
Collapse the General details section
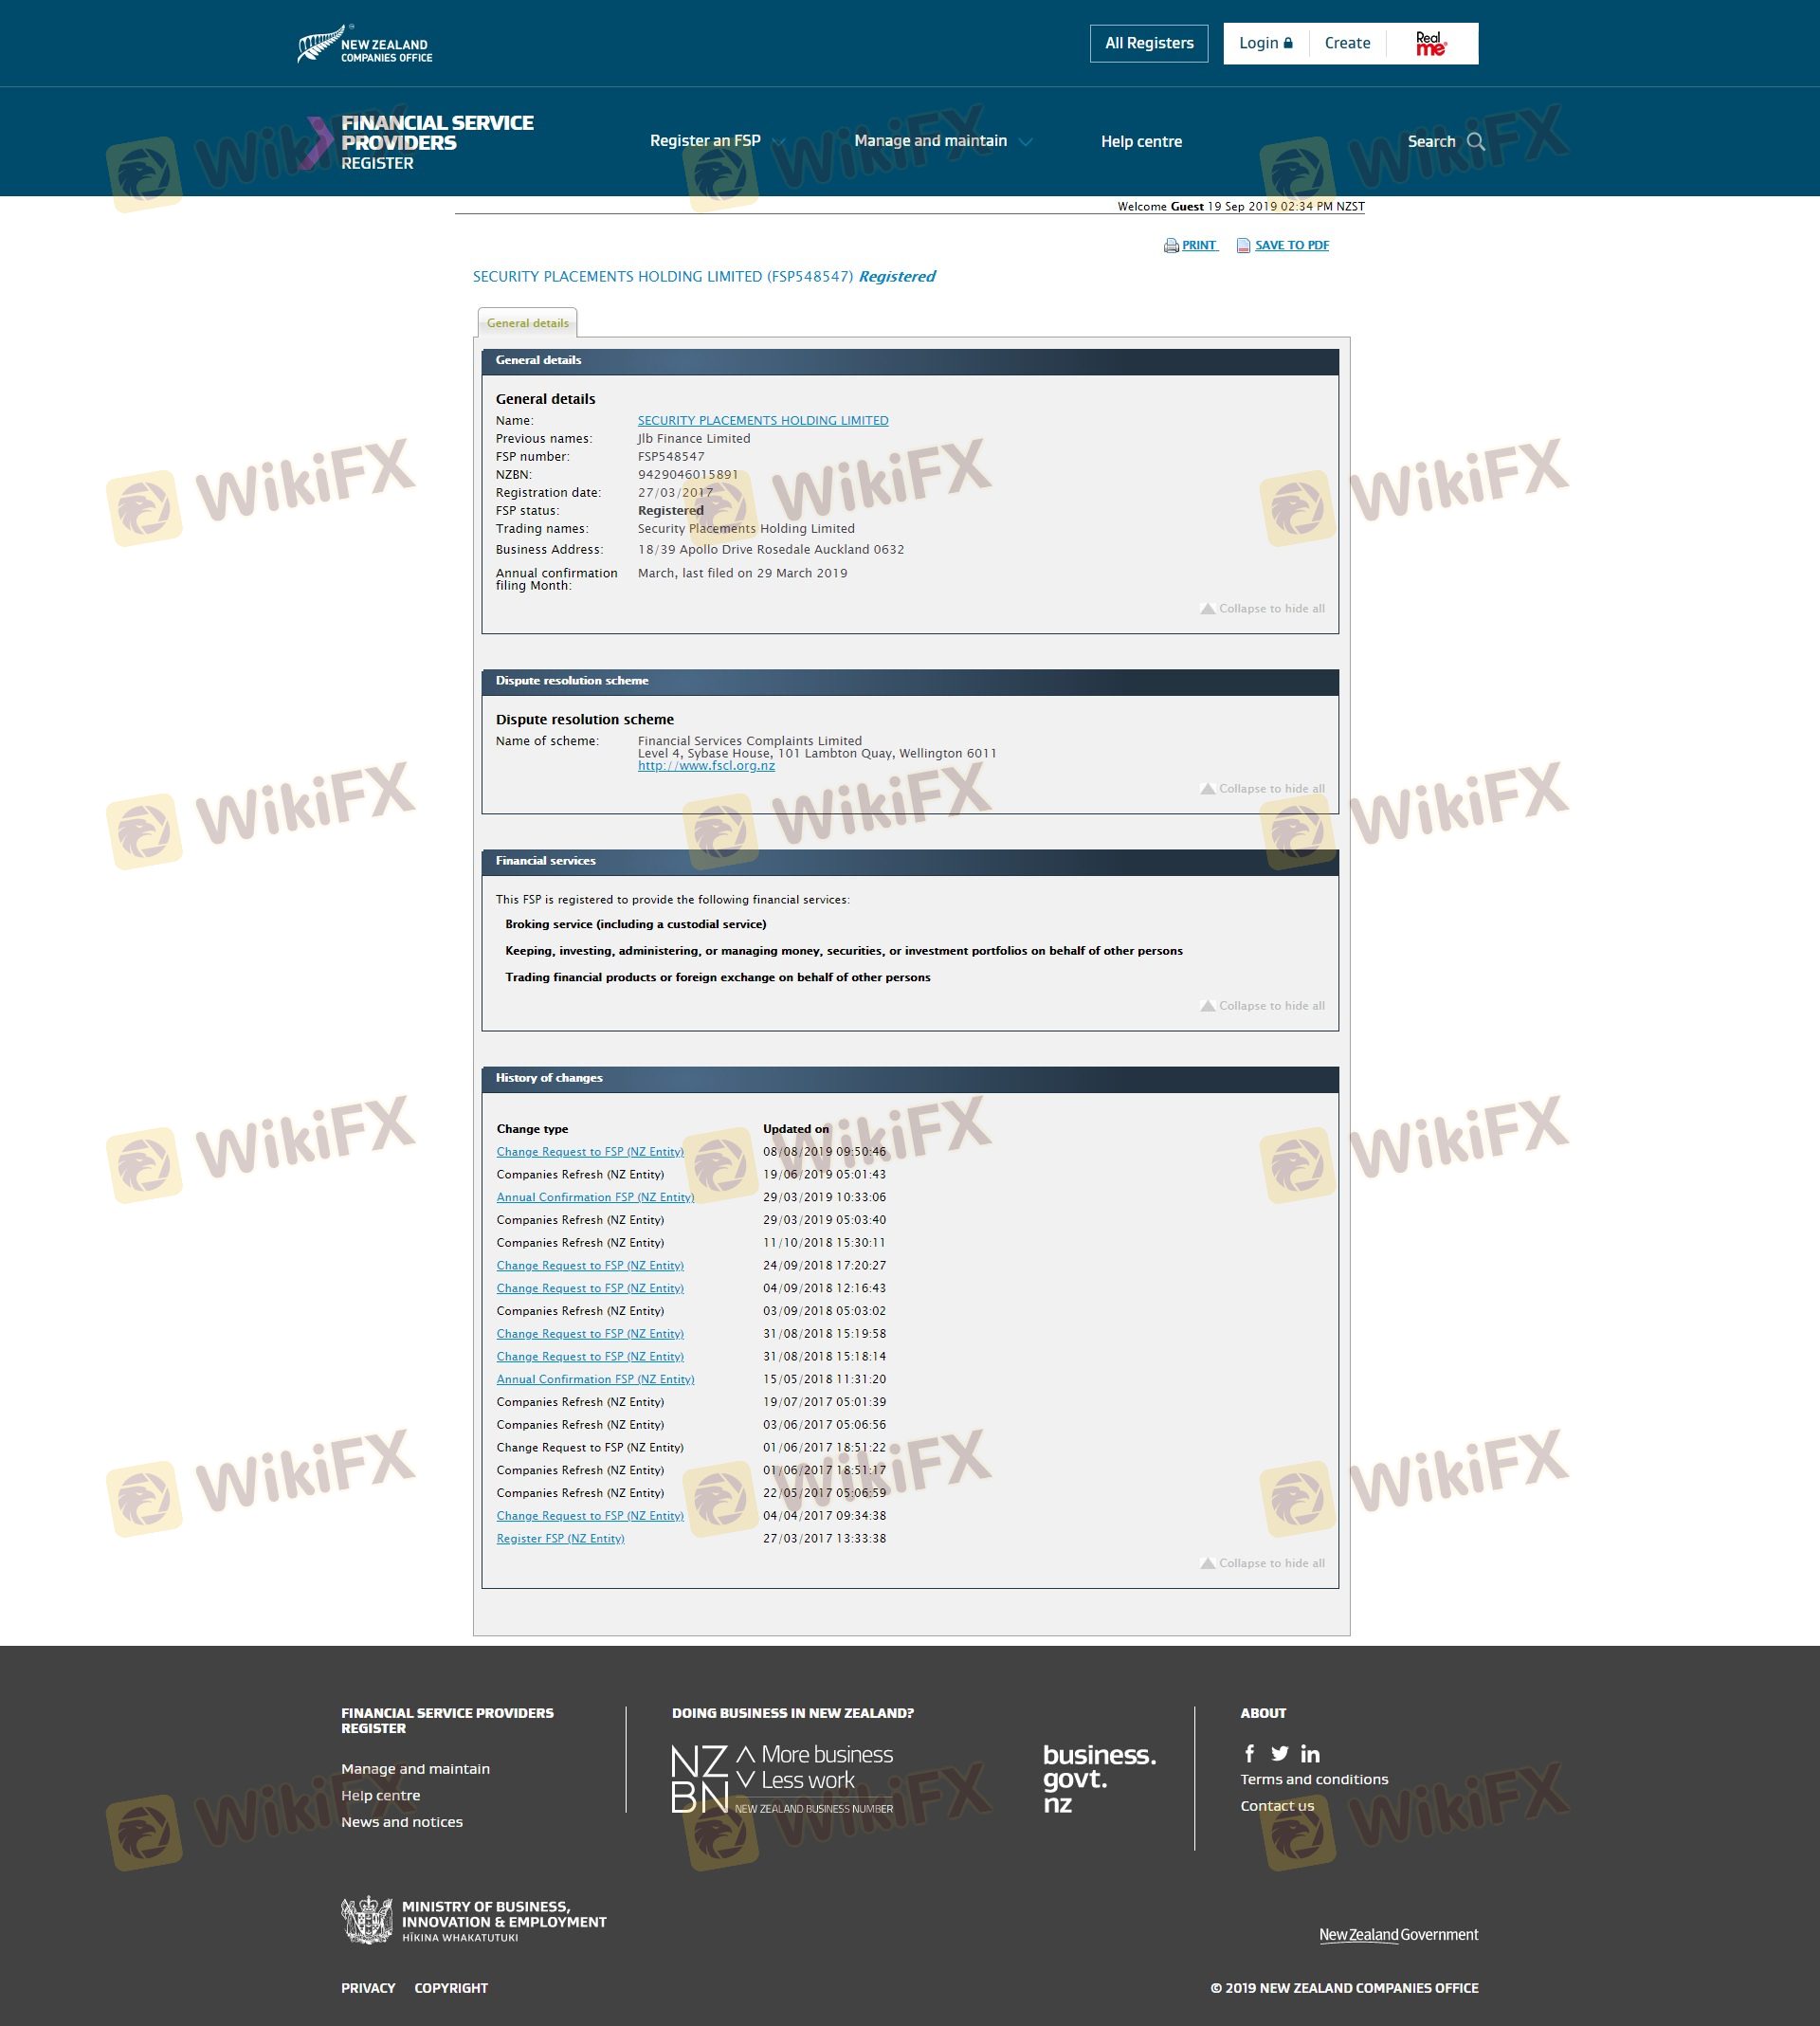click(x=1262, y=608)
